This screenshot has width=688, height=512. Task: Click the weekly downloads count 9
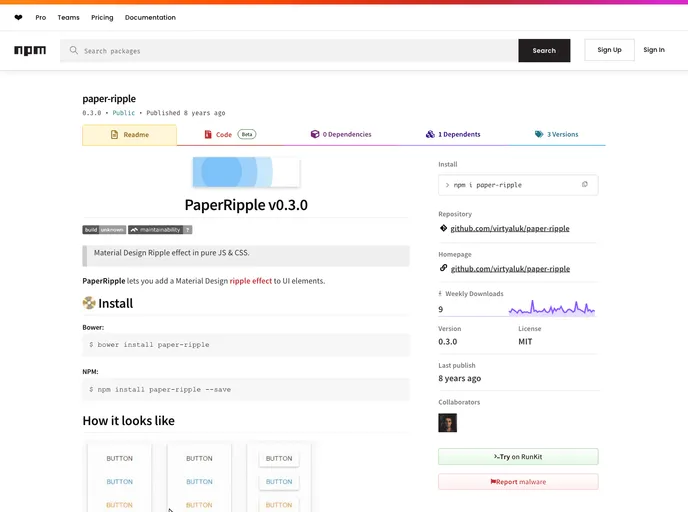[441, 309]
